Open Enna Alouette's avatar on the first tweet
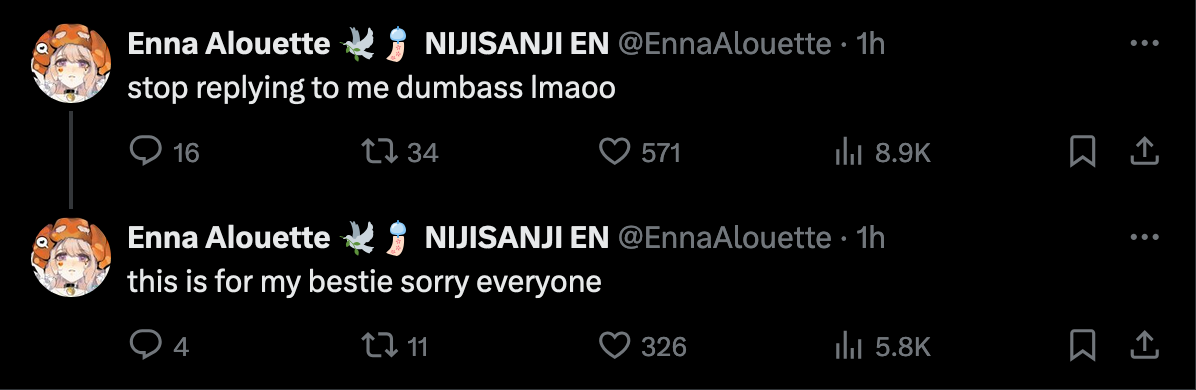Image resolution: width=1196 pixels, height=390 pixels. [x=71, y=63]
